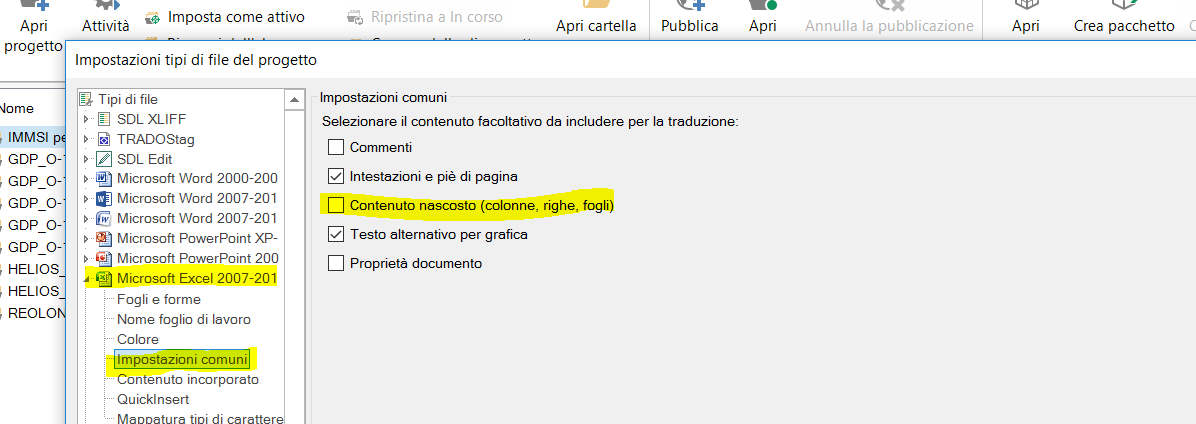Select Microsoft Excel 2007-201 file type

tap(197, 278)
